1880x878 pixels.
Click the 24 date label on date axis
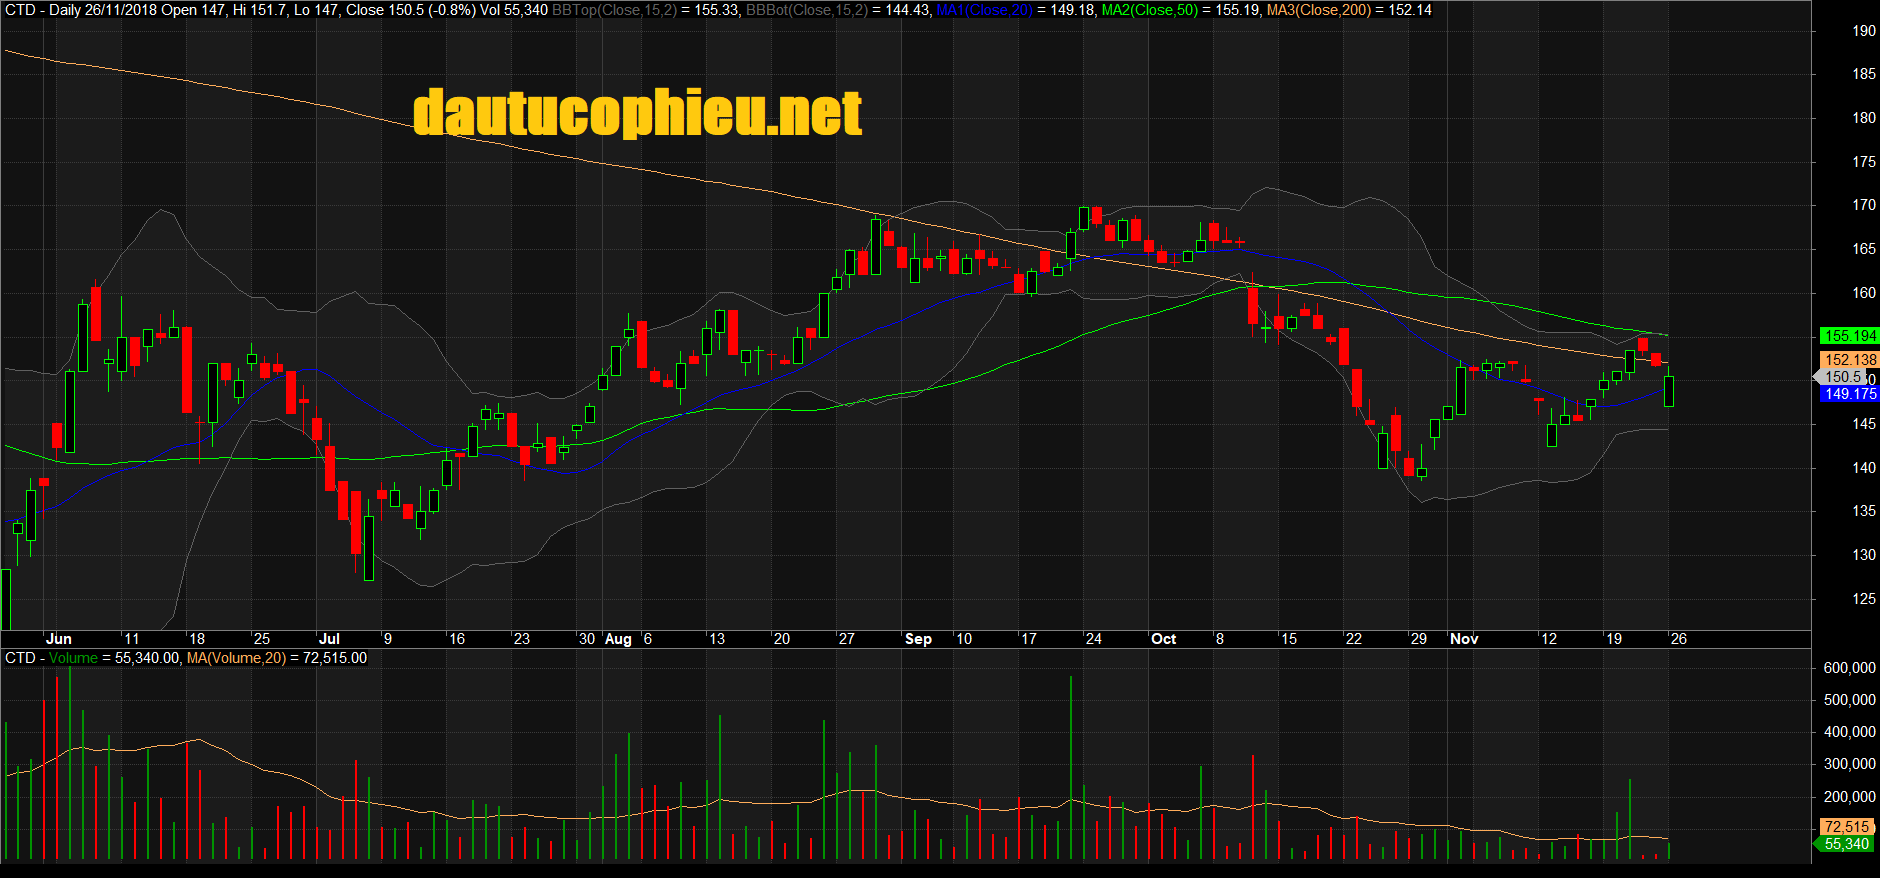point(1094,639)
